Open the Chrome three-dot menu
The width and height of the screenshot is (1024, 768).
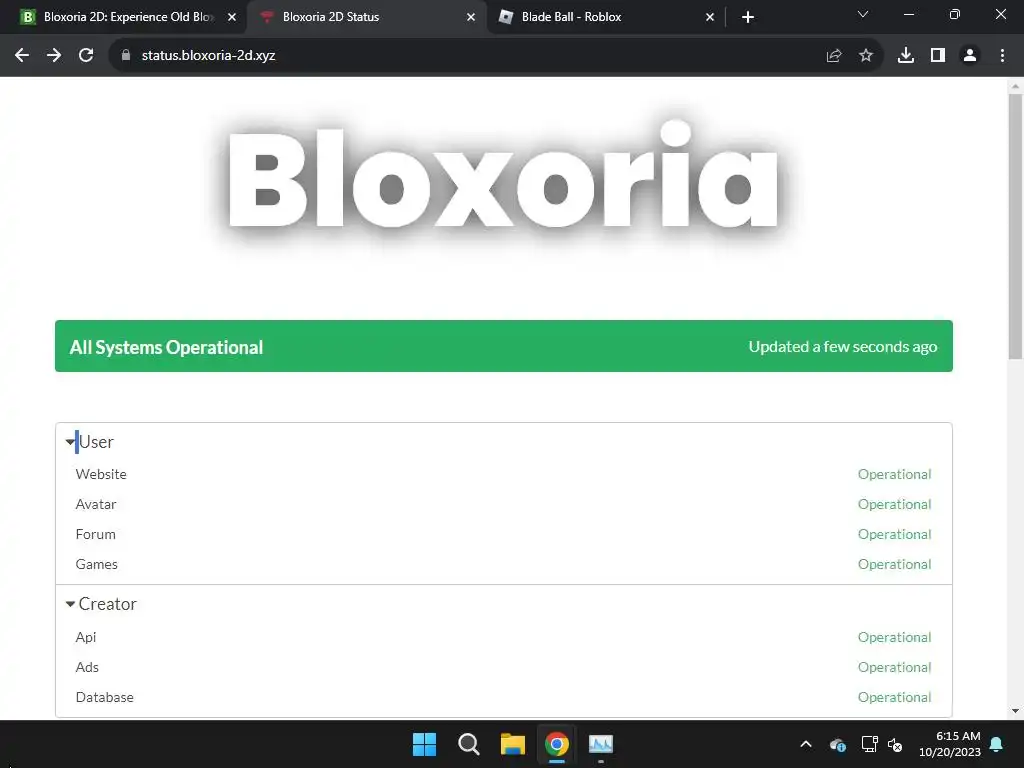pyautogui.click(x=1002, y=56)
